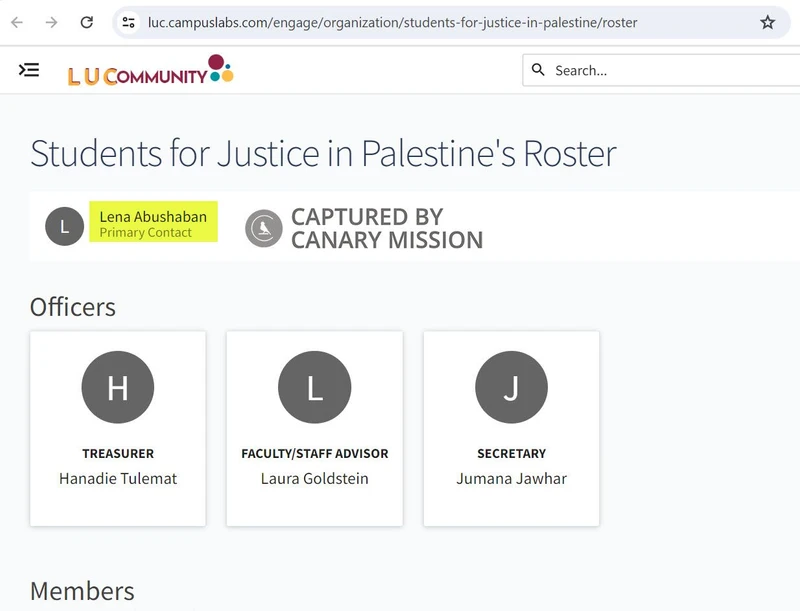
Task: Click the Captured by Canary Mission text
Action: point(386,228)
